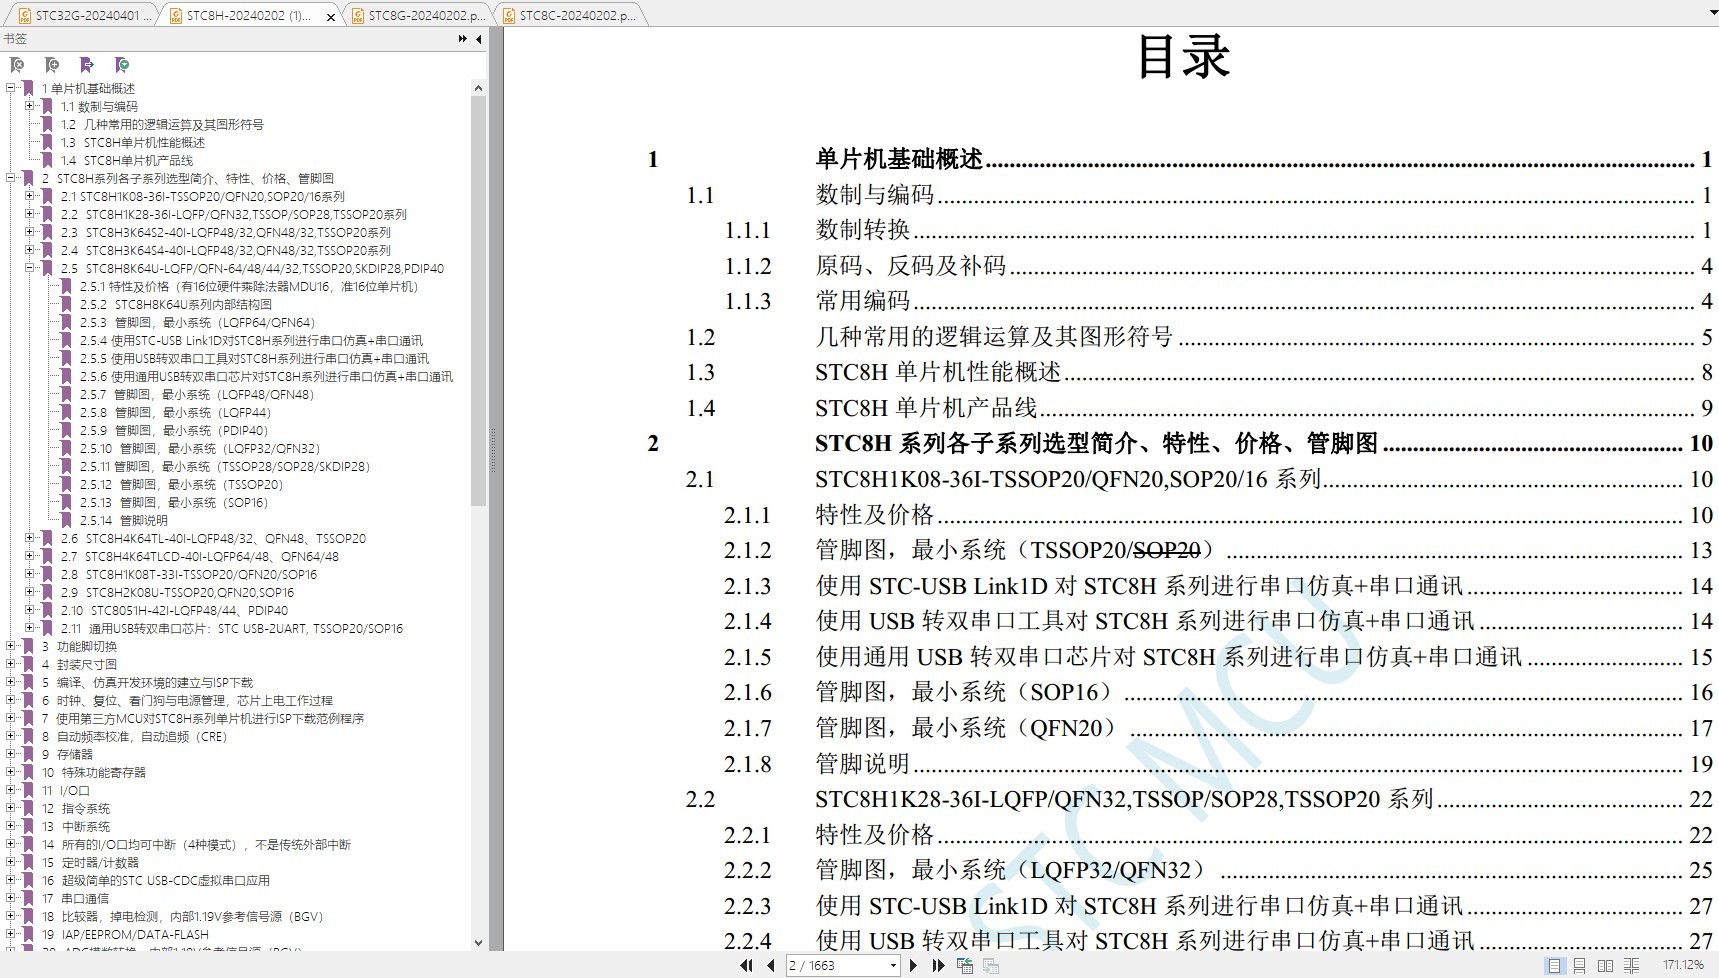Select bookmark 16 超级简单的STC USB-CDC虚拟串口应用
1719x978 pixels.
click(x=155, y=881)
